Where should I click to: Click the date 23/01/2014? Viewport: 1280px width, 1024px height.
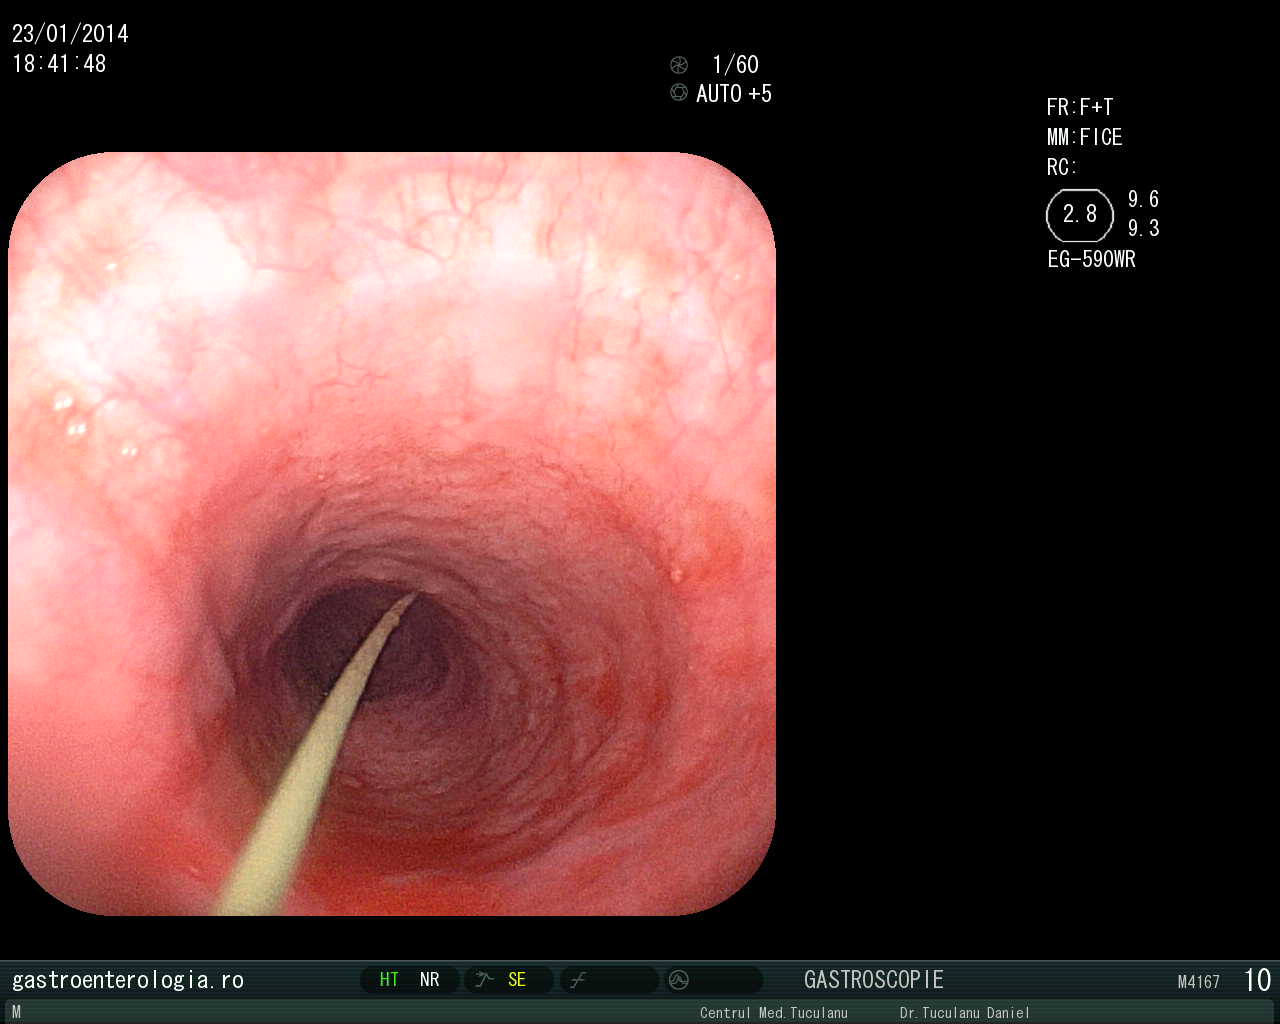click(70, 34)
